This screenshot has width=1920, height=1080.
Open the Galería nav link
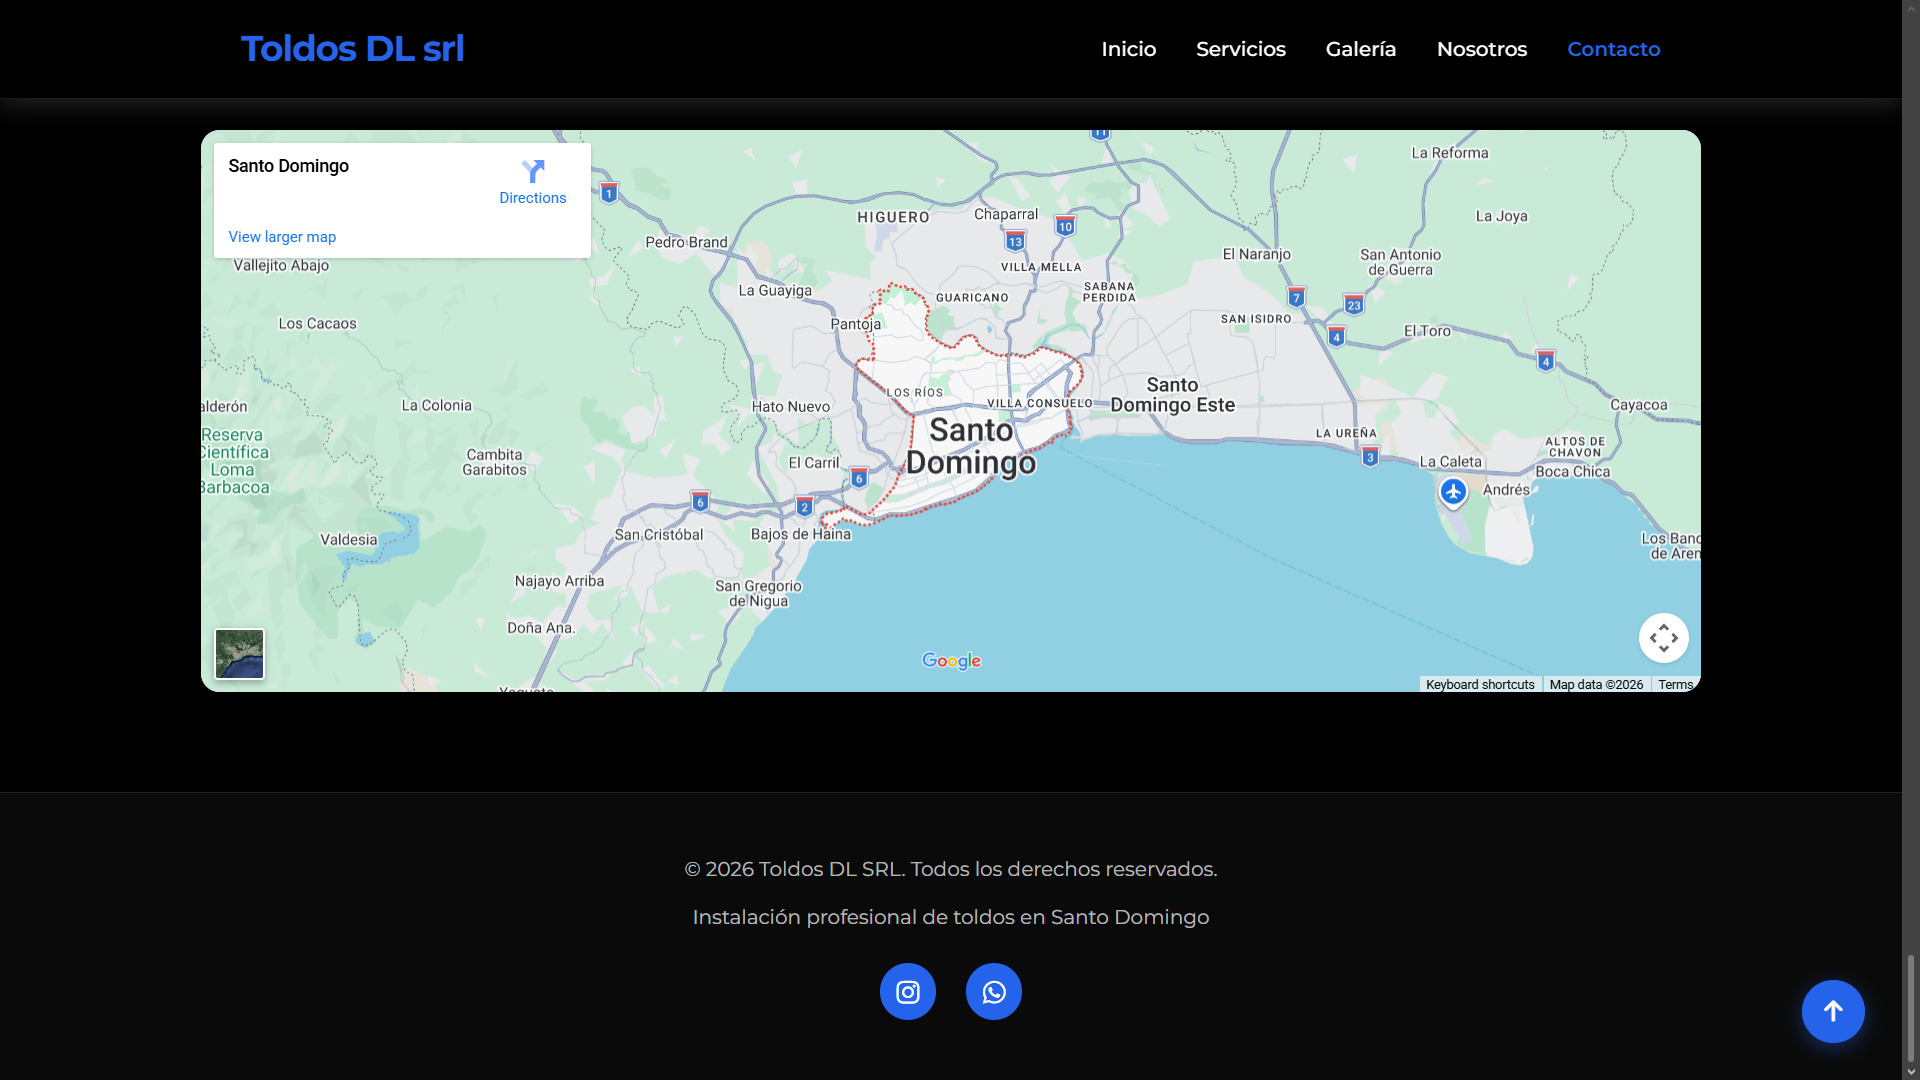1360,49
